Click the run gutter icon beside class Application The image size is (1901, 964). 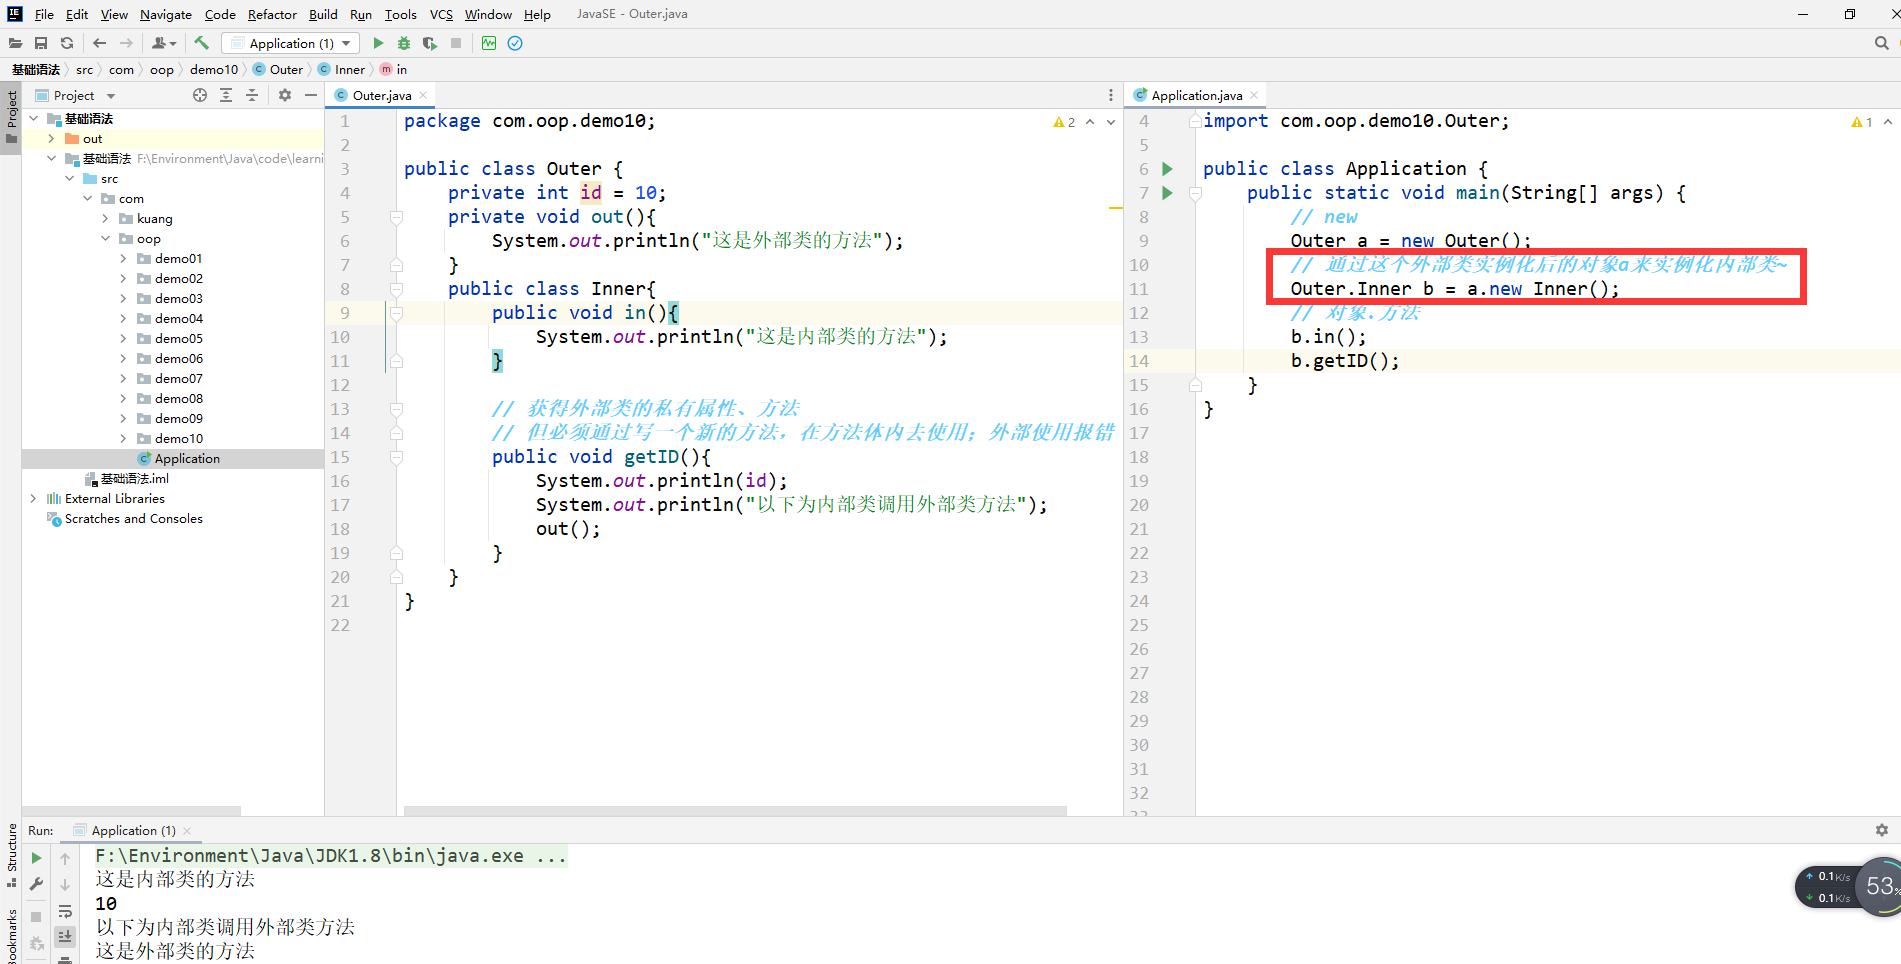tap(1167, 169)
